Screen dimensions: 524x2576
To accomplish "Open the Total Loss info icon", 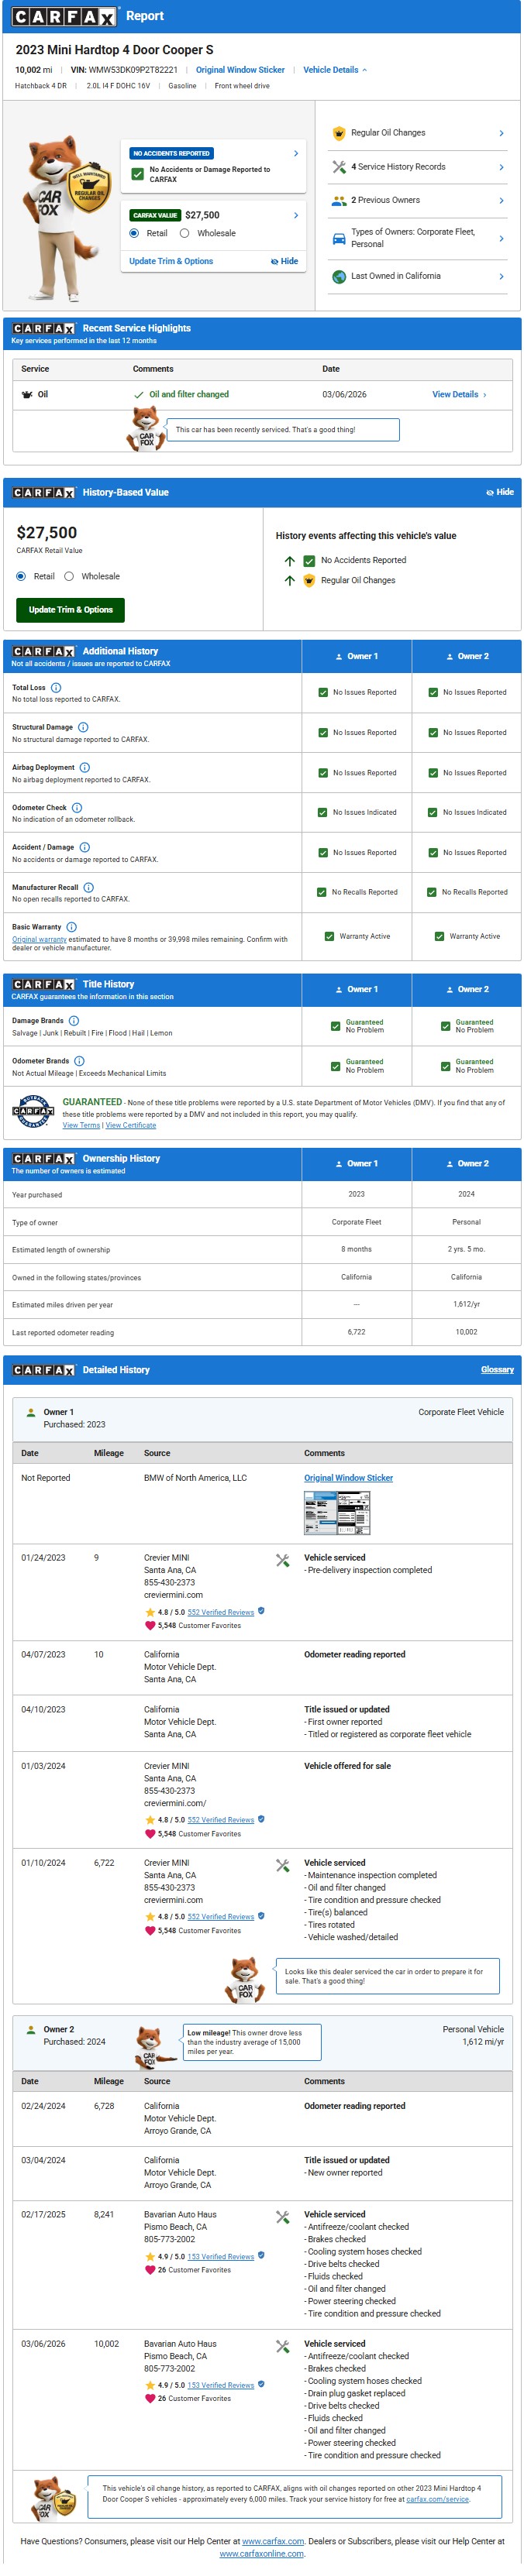I will pyautogui.click(x=56, y=688).
